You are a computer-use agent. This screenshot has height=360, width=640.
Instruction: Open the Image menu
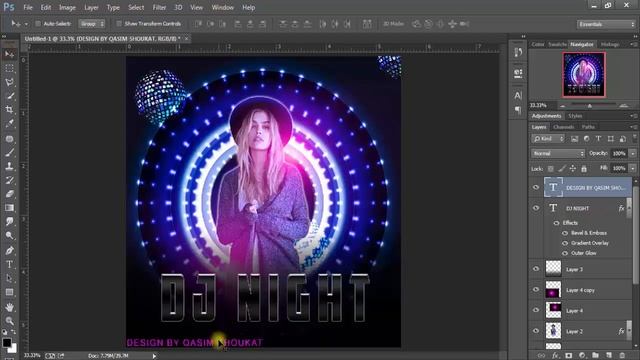67,7
